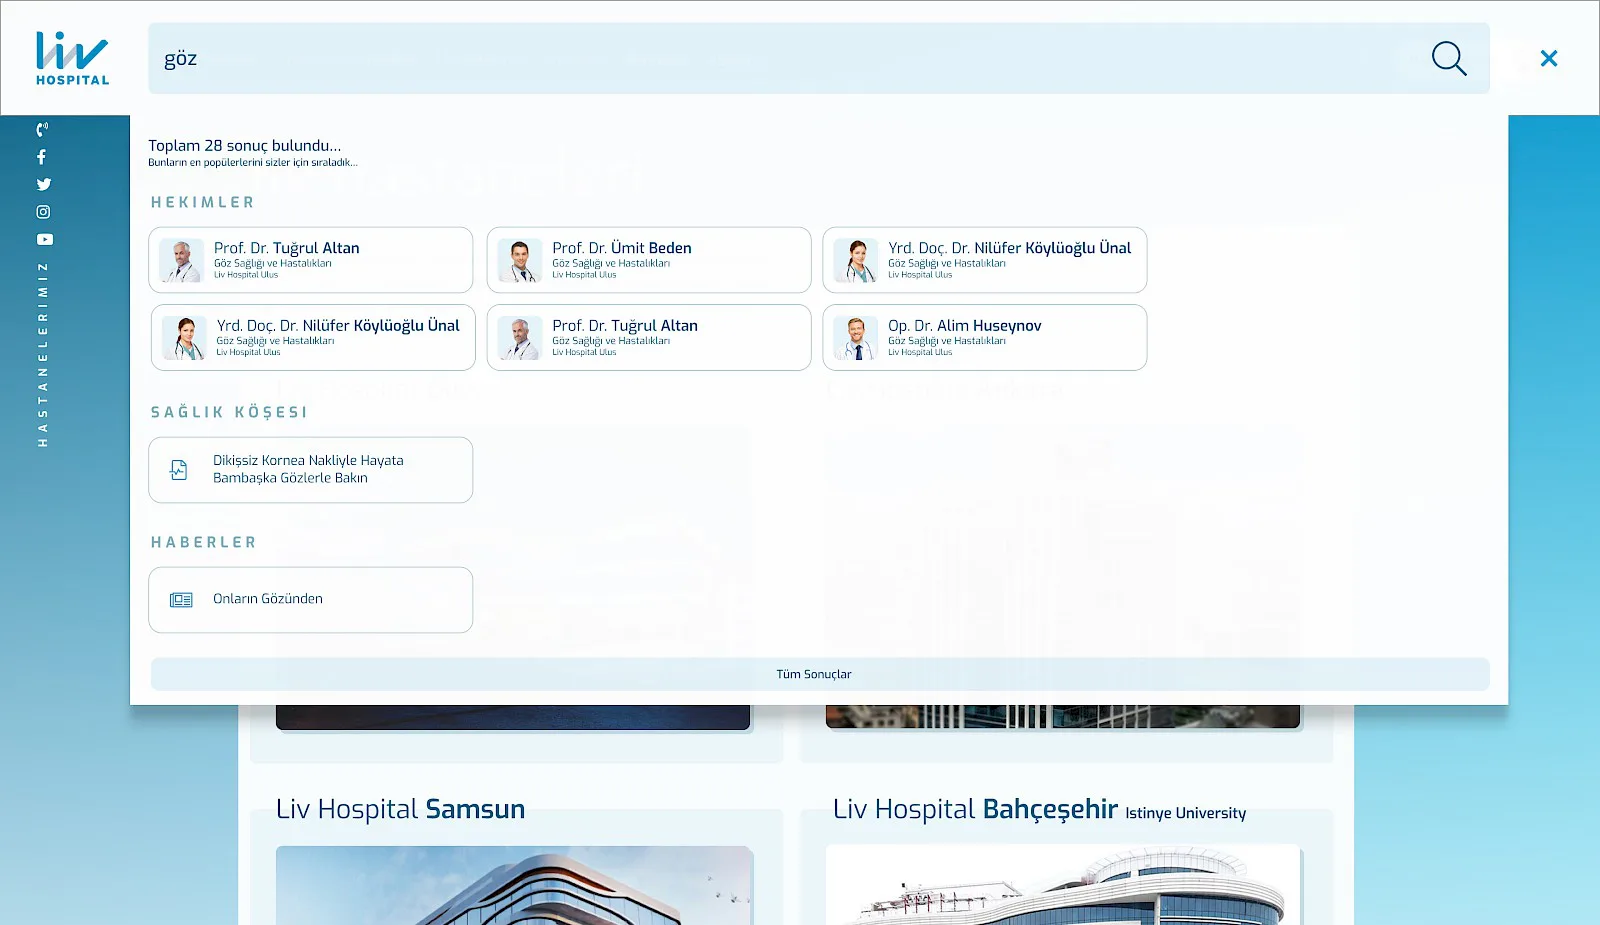
Task: Click the document icon beside Dikişsiz Kornea
Action: [x=179, y=470]
